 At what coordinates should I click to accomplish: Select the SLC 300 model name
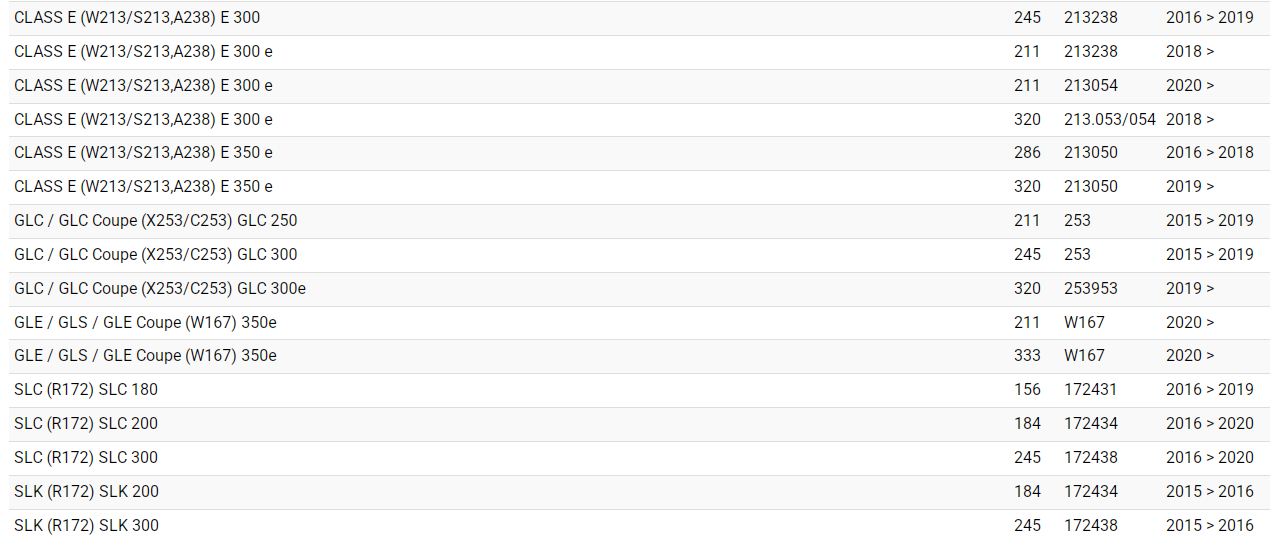(x=86, y=458)
